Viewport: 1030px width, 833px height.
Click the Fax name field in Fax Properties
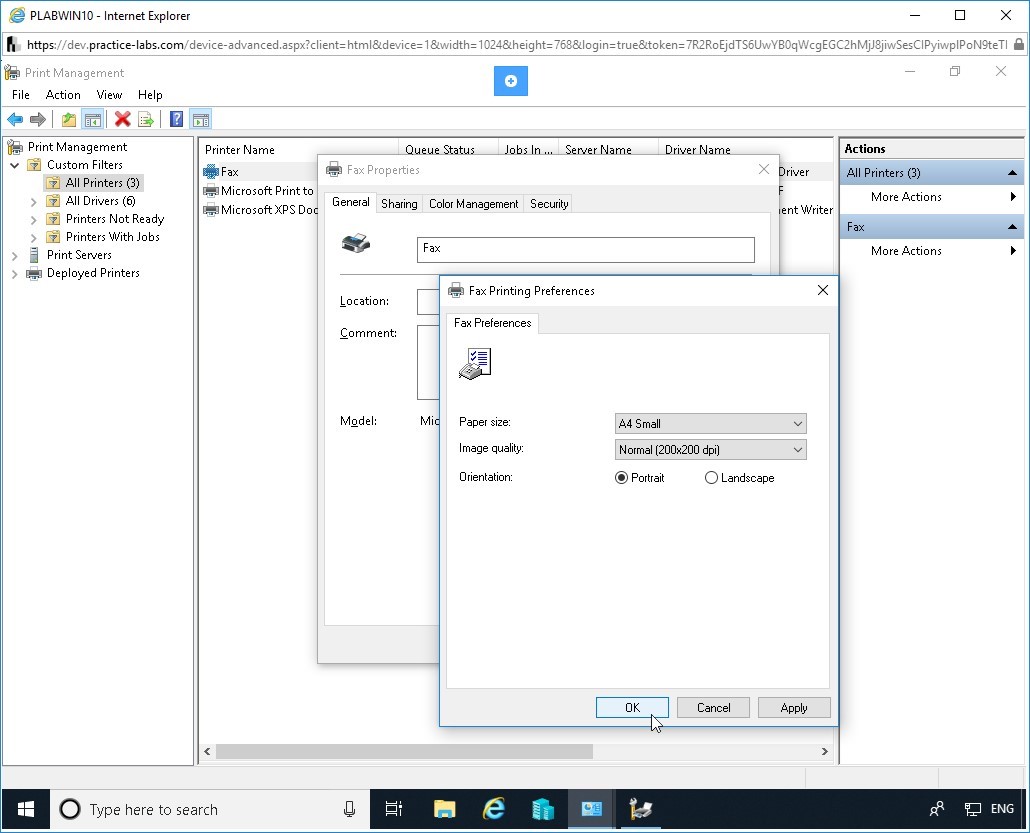click(585, 250)
